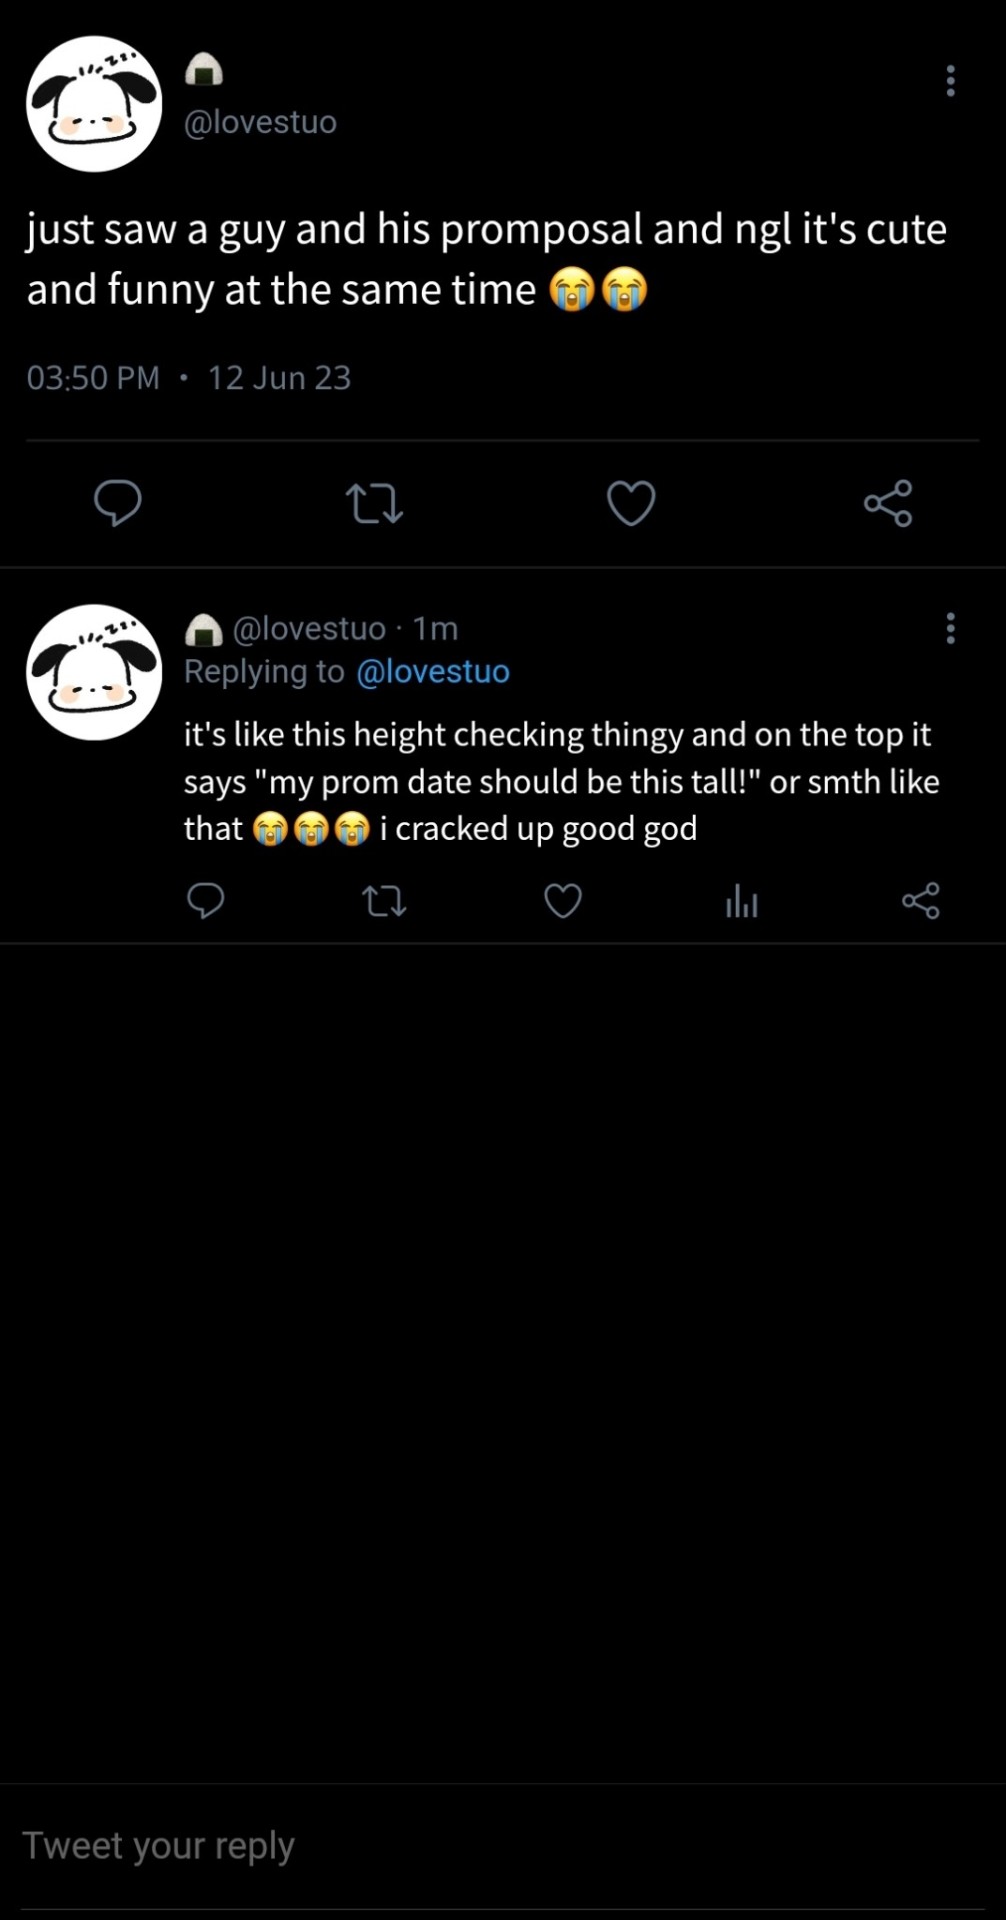The height and width of the screenshot is (1920, 1006).
Task: Open @lovestuo handle on main tweet
Action: pos(260,122)
